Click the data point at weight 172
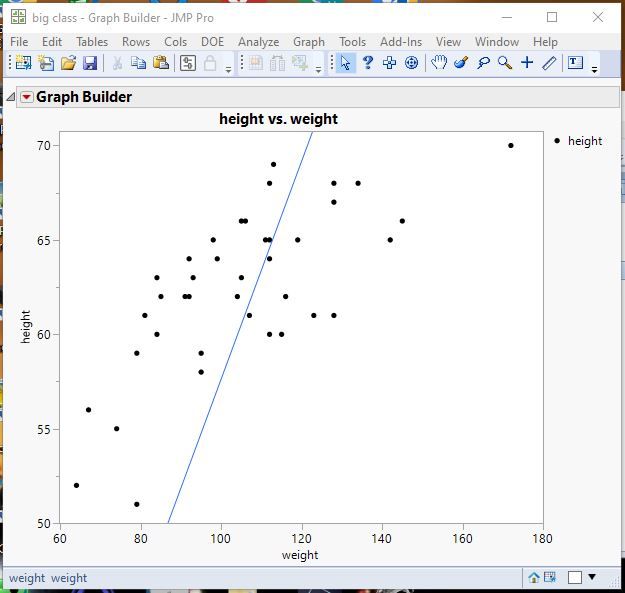Screen dimensions: 625x593 point(511,145)
